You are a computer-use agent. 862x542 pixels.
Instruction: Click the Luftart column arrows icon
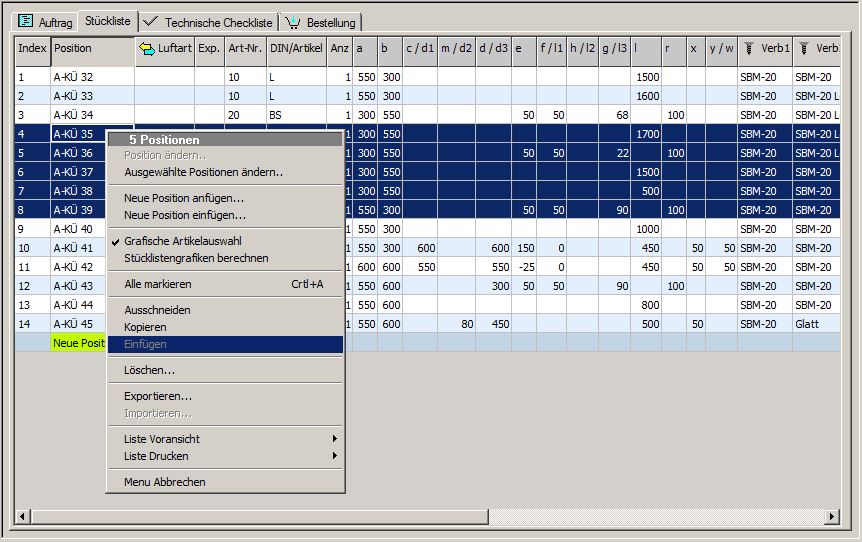tap(146, 48)
